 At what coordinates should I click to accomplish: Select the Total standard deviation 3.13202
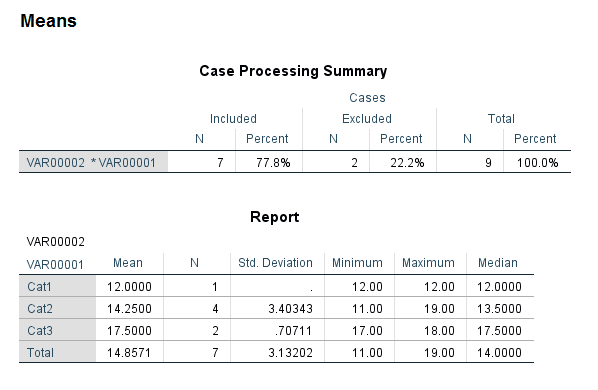pos(290,353)
